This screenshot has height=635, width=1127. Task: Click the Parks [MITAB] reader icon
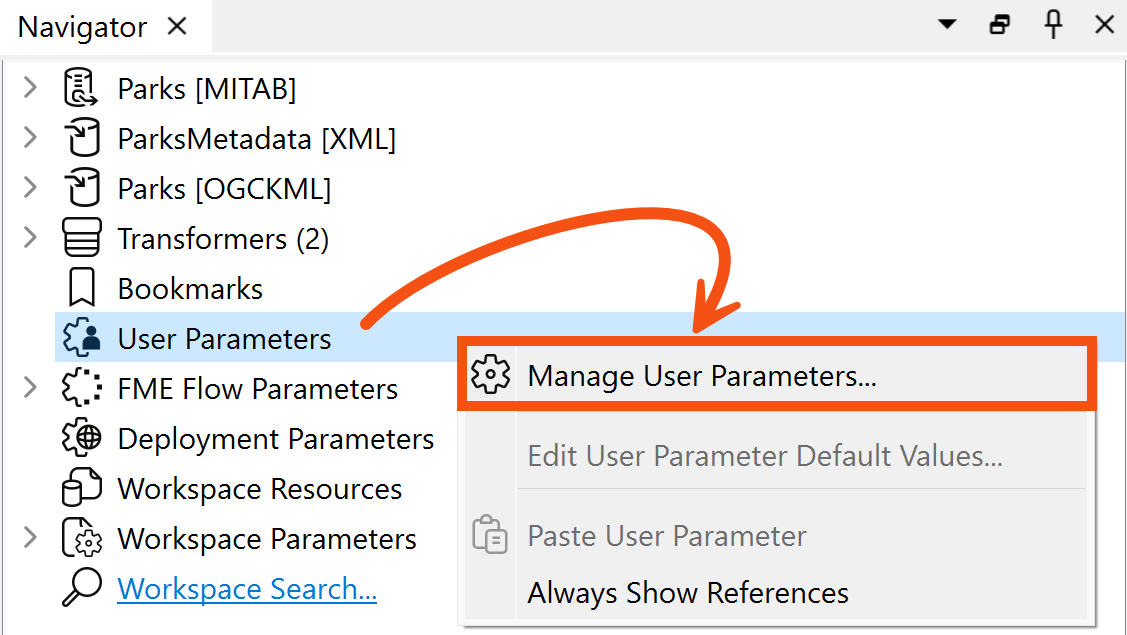[80, 88]
